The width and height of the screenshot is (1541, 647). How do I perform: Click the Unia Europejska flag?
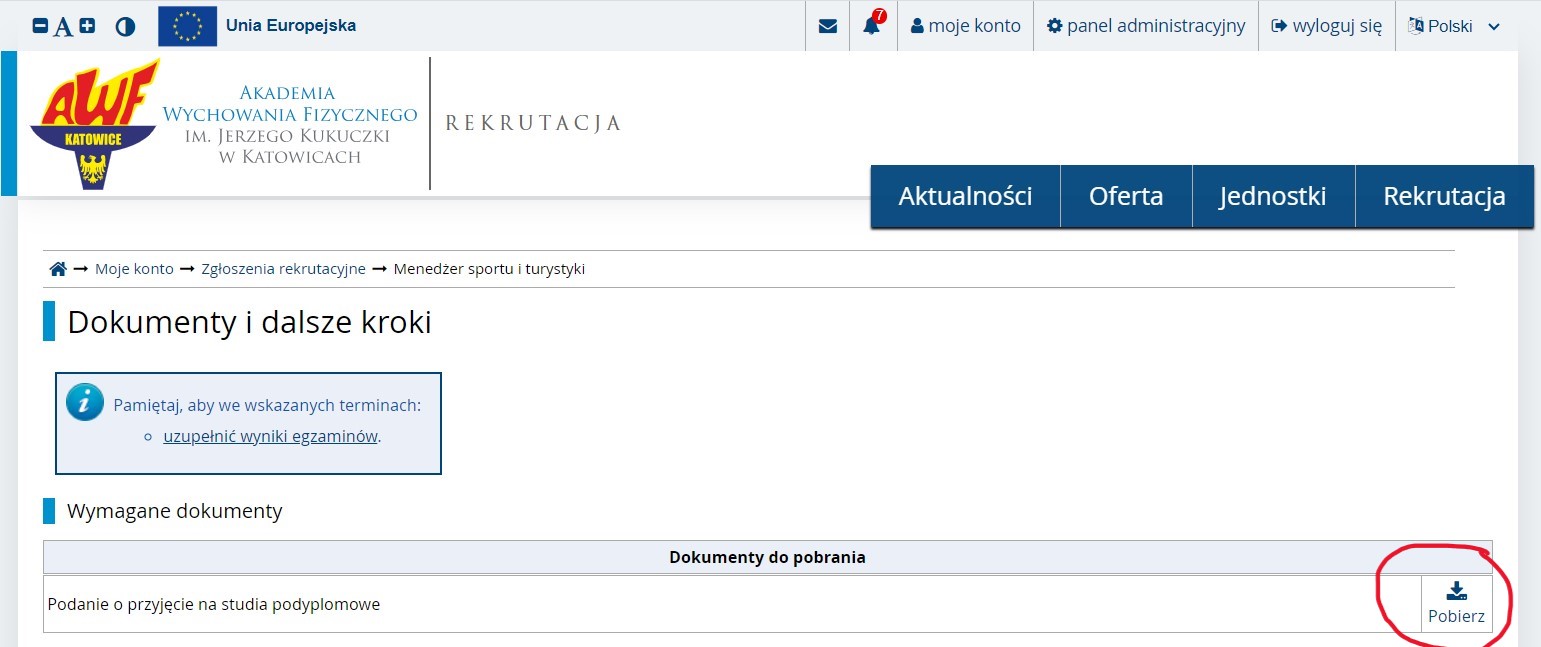point(186,25)
